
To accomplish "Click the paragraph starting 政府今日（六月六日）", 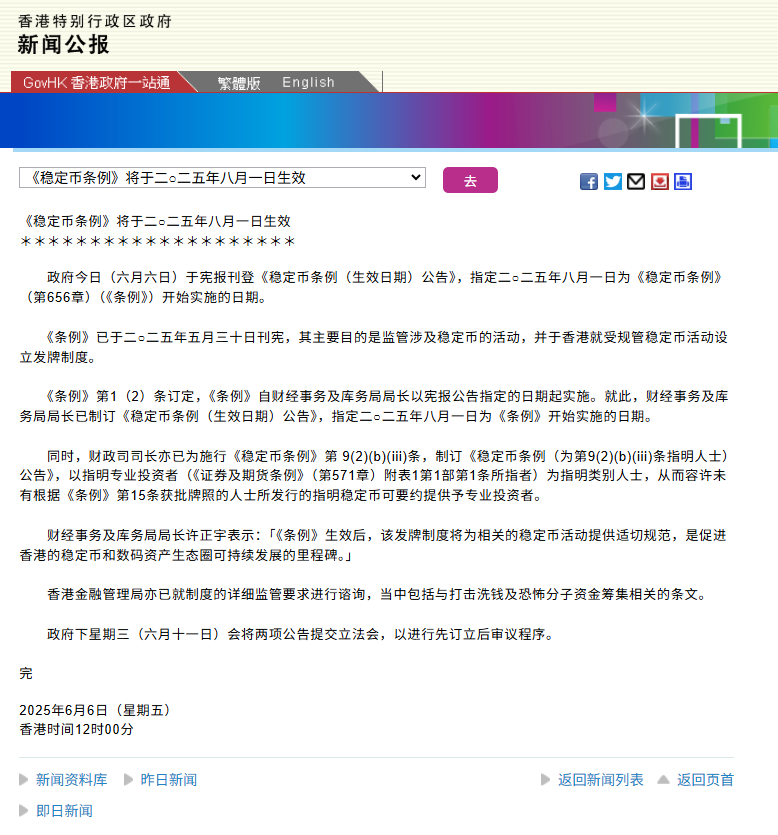I will coord(373,287).
